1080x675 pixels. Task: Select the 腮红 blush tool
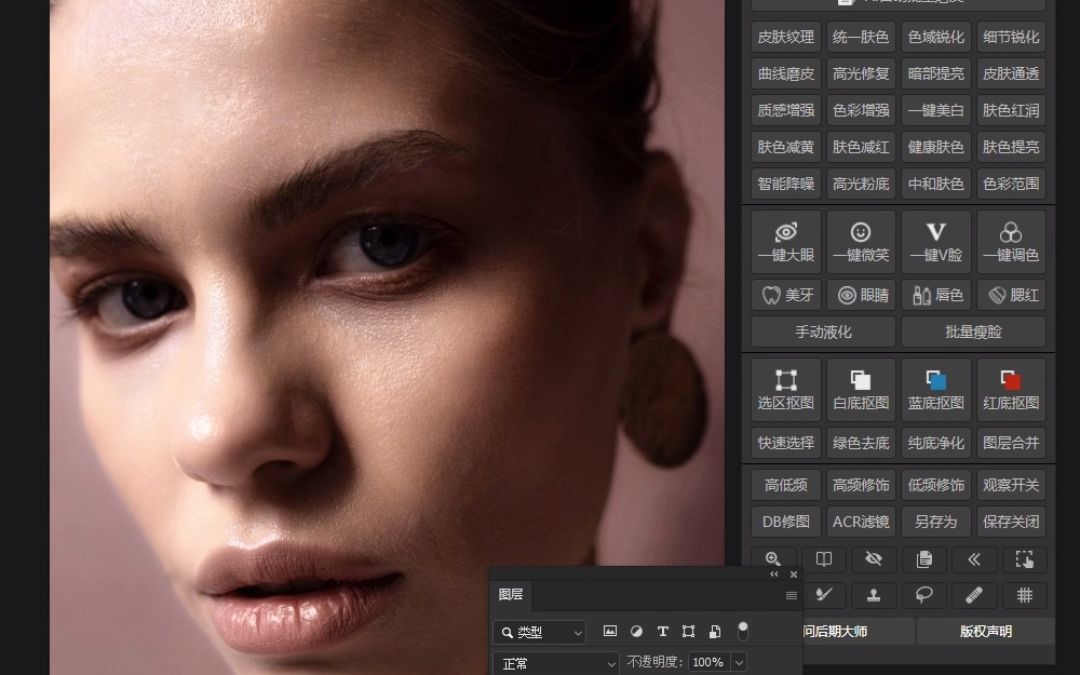pos(1011,295)
